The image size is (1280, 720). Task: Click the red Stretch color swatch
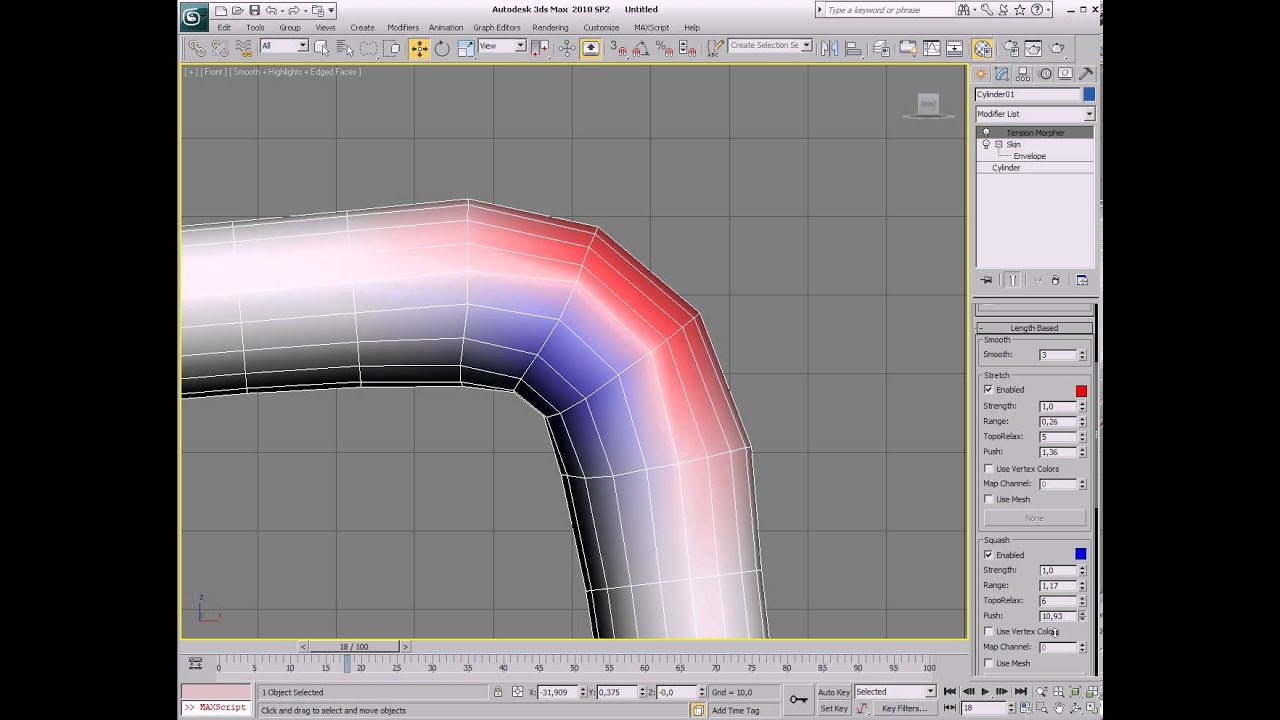[1081, 390]
